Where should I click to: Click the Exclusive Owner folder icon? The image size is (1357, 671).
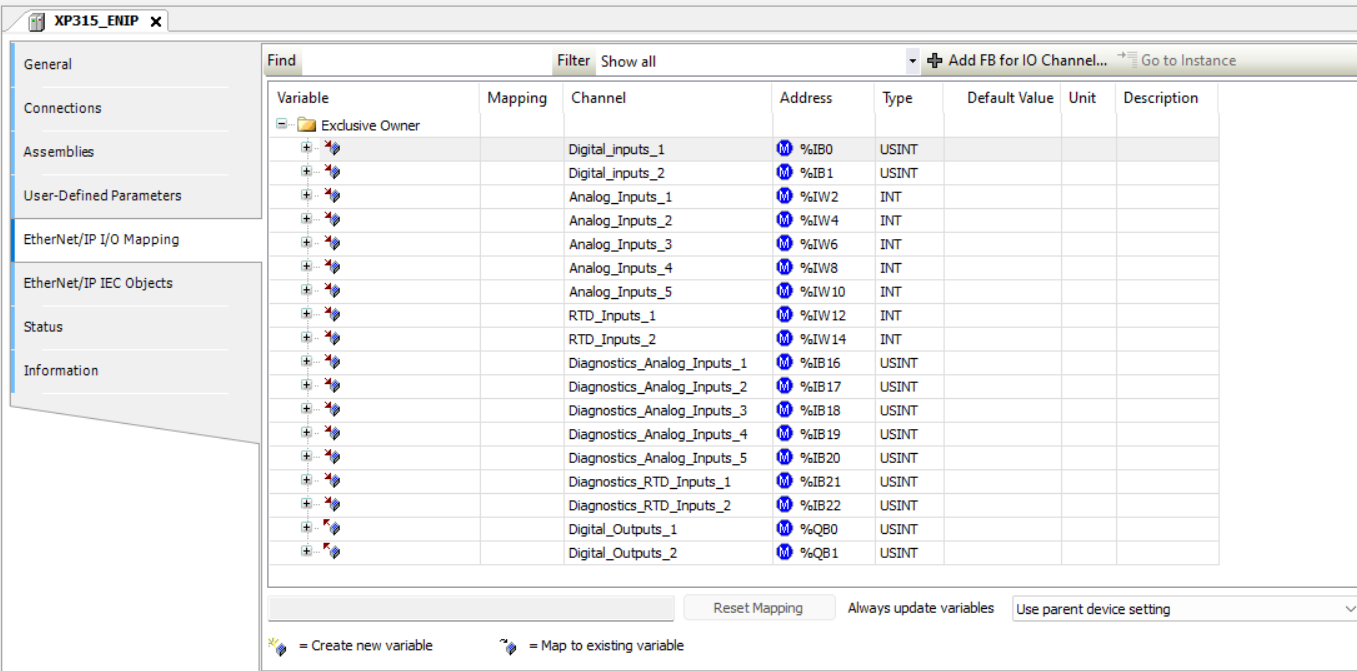coord(307,125)
